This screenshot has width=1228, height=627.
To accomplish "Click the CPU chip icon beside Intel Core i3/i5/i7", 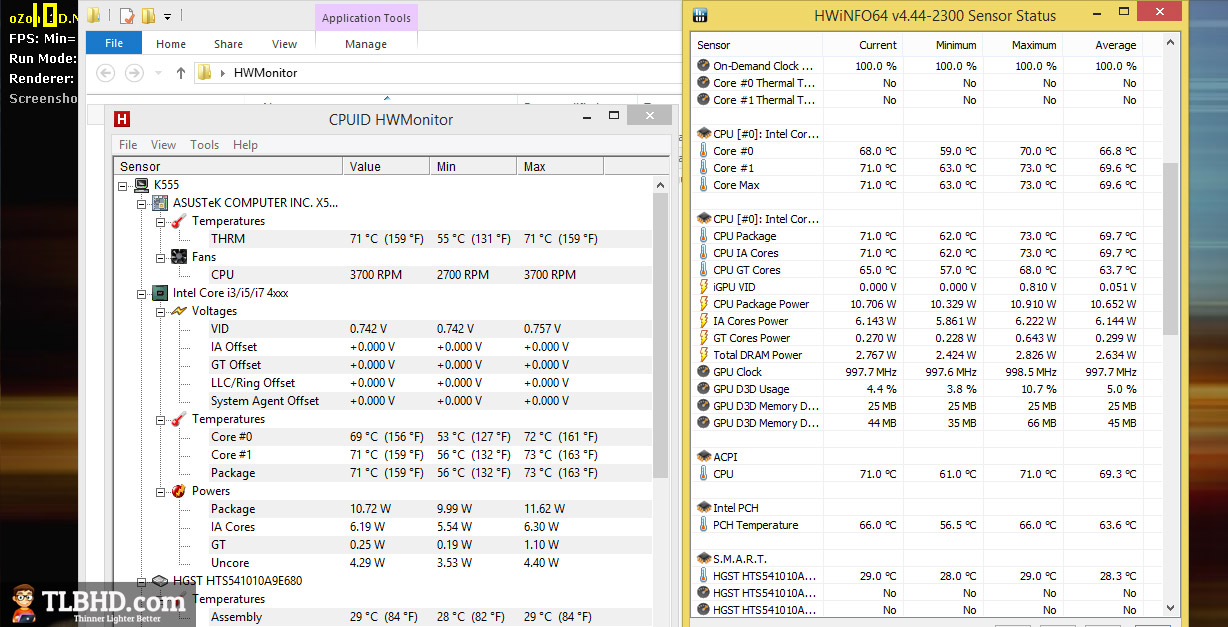I will (x=160, y=293).
